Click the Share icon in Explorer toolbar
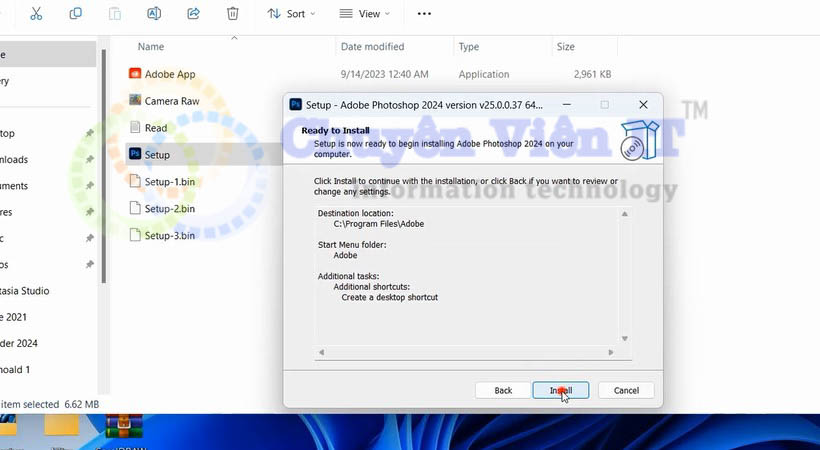 pyautogui.click(x=193, y=14)
